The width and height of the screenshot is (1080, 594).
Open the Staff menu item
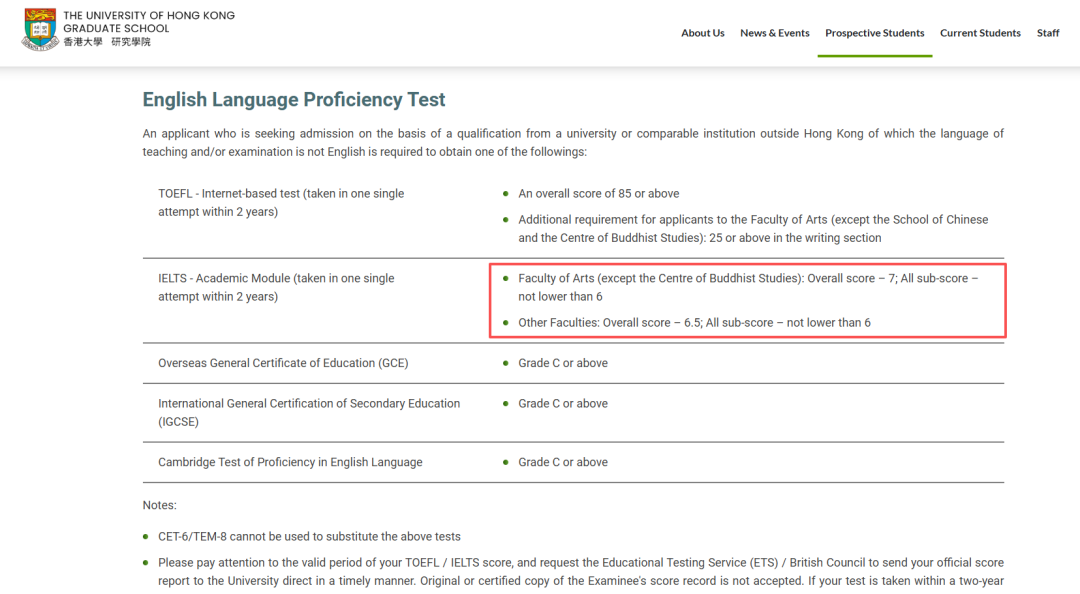[1047, 33]
